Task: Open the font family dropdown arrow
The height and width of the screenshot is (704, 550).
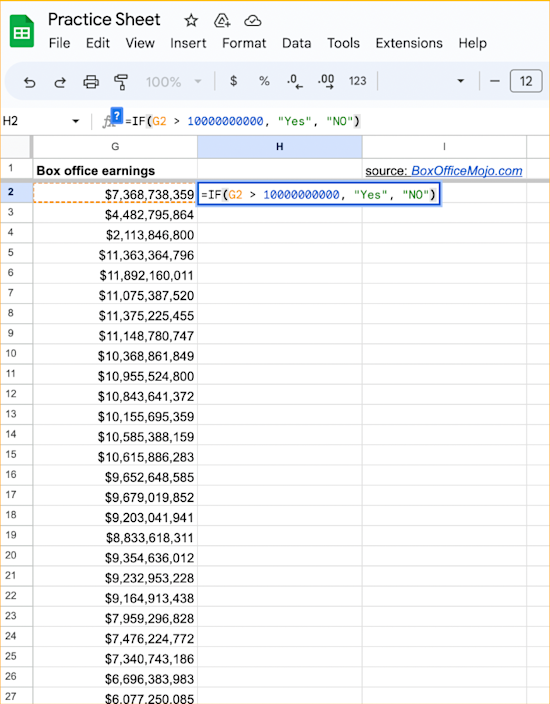Action: tap(460, 81)
